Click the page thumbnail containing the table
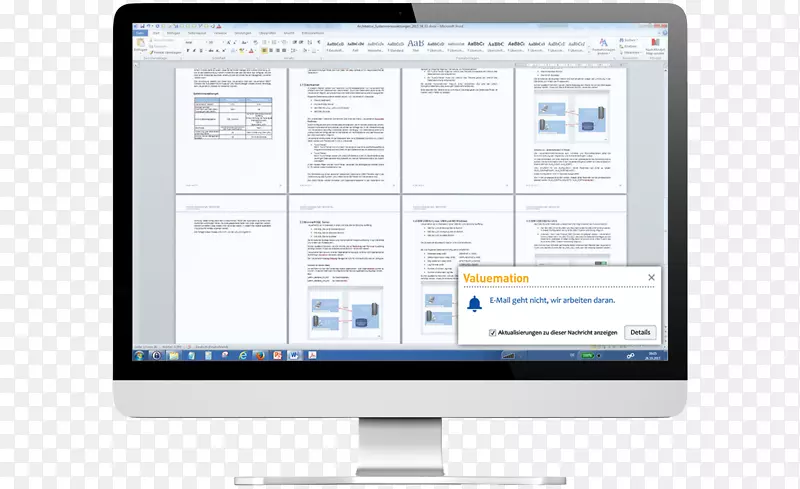Viewport: 800px width, 489px height. [x=232, y=130]
